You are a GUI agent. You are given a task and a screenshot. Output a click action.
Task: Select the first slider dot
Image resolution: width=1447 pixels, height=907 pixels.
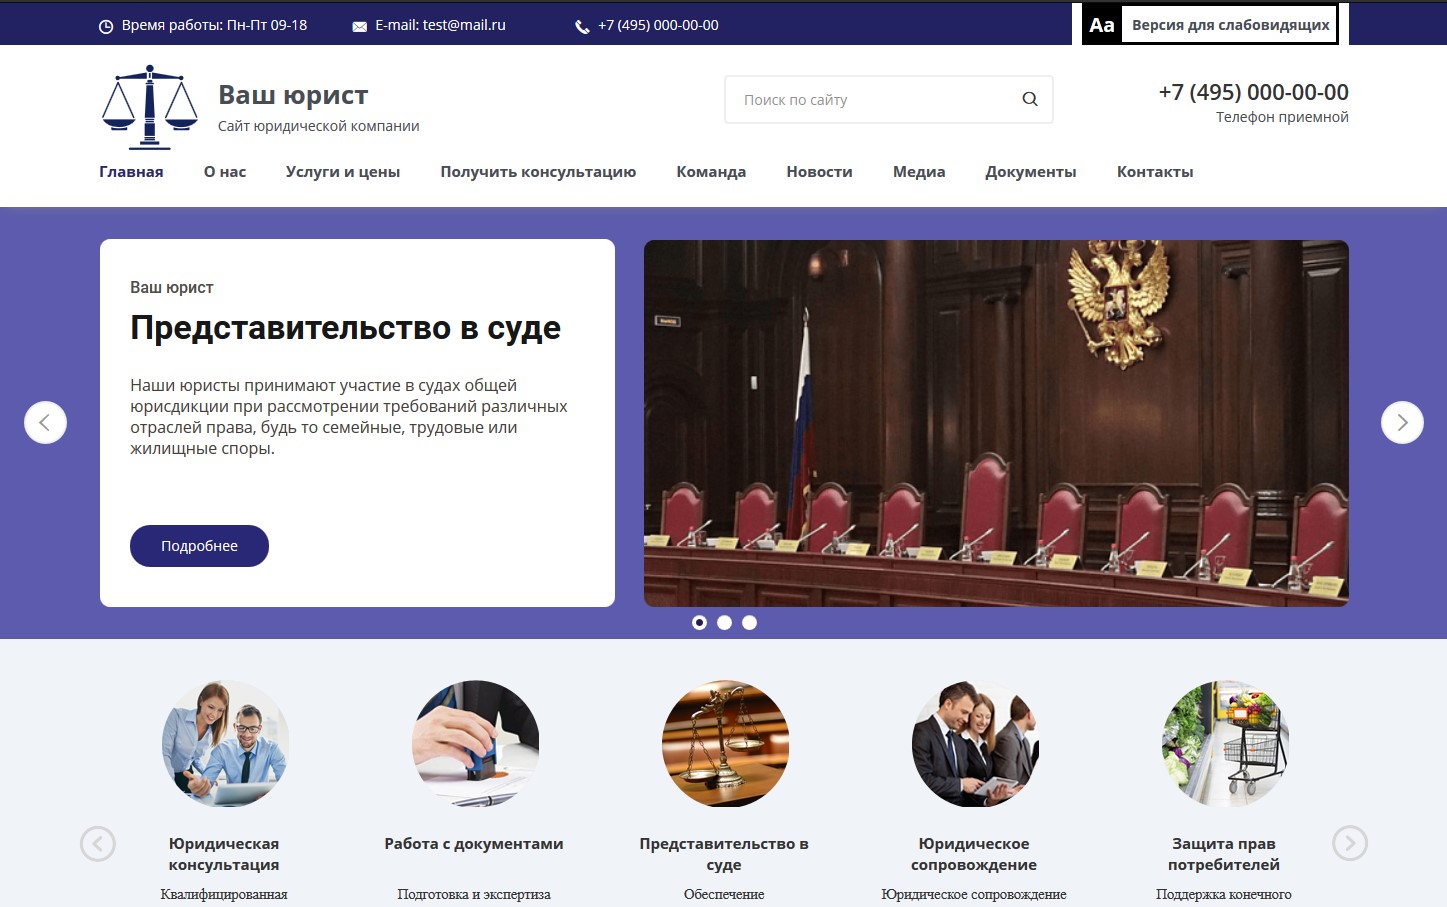click(699, 623)
